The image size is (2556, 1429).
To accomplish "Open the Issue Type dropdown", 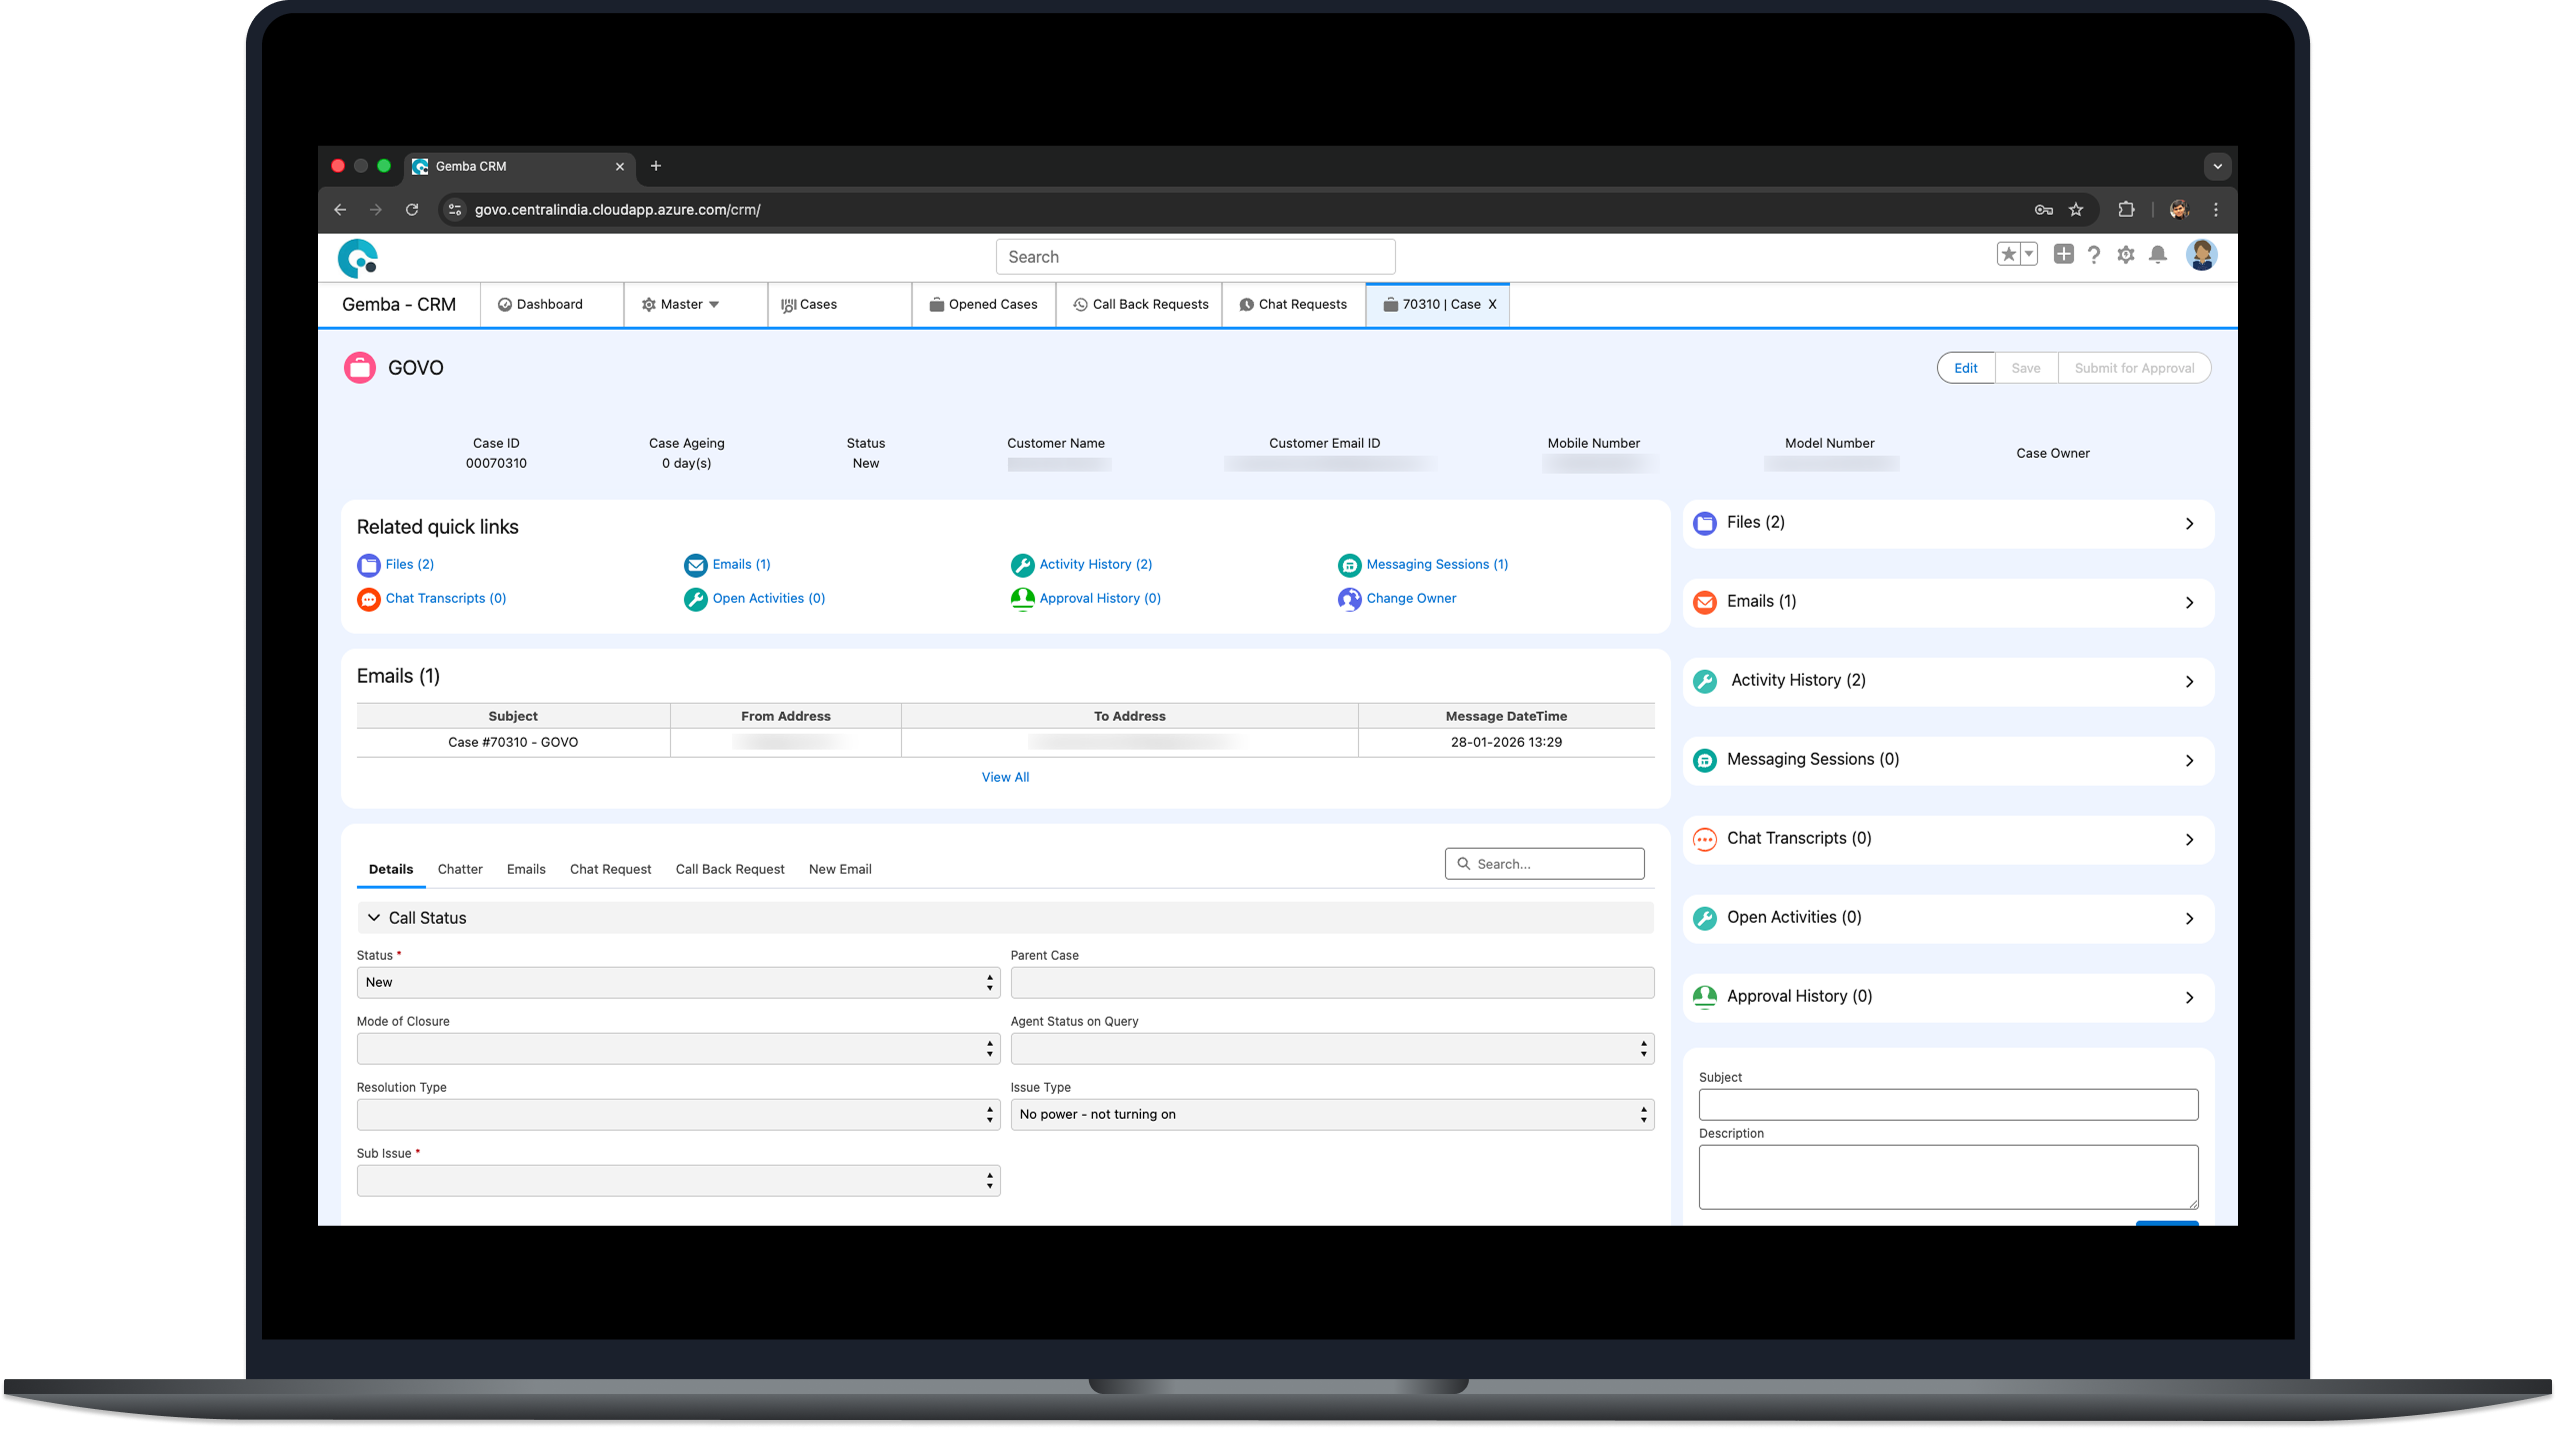I will point(1331,1114).
